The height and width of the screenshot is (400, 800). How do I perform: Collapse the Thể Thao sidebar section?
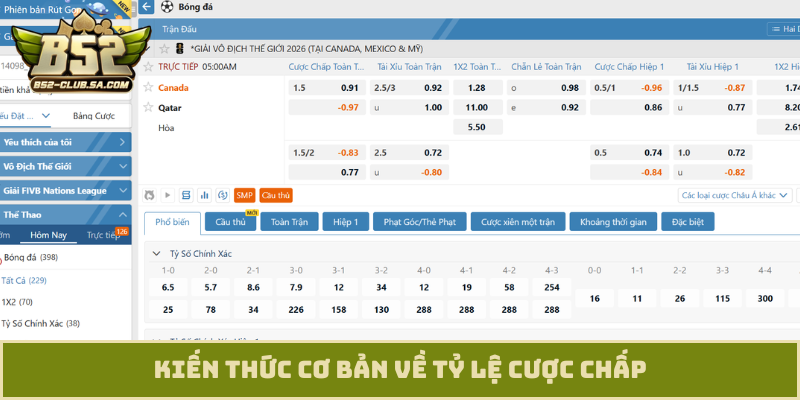point(65,215)
